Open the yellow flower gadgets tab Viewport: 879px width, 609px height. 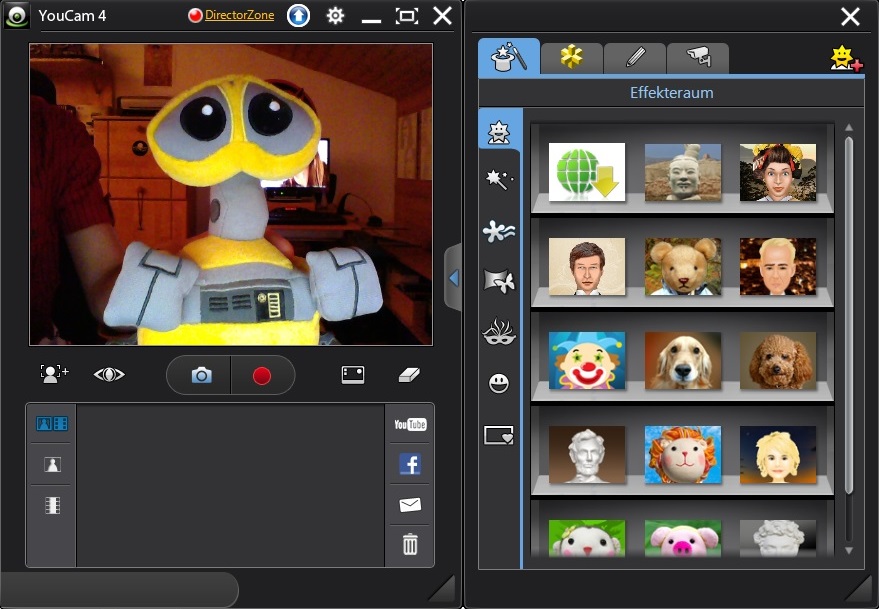(x=572, y=58)
